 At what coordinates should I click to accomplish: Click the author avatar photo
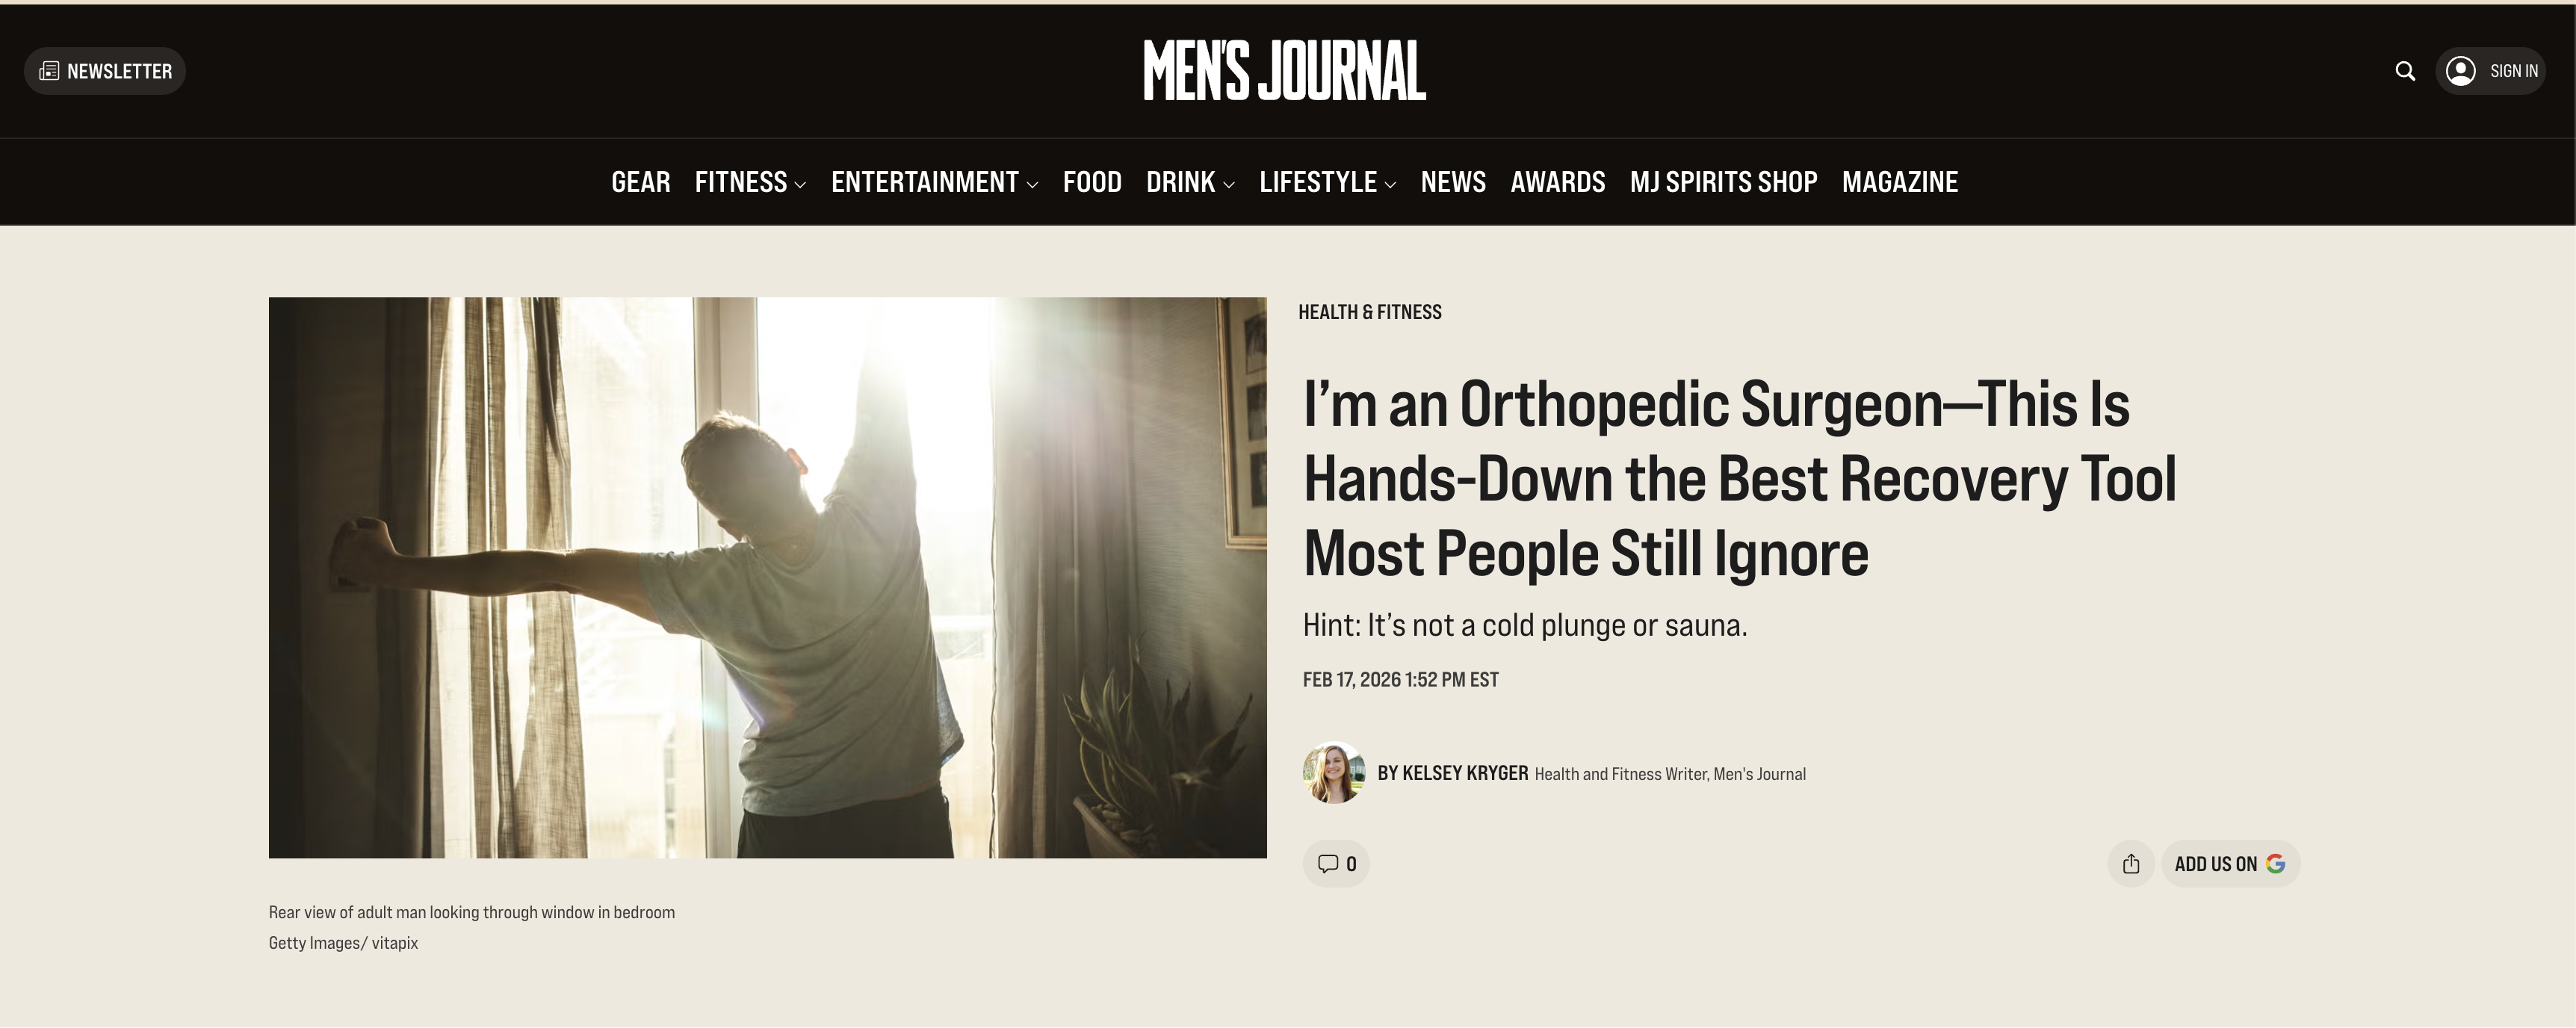tap(1334, 773)
